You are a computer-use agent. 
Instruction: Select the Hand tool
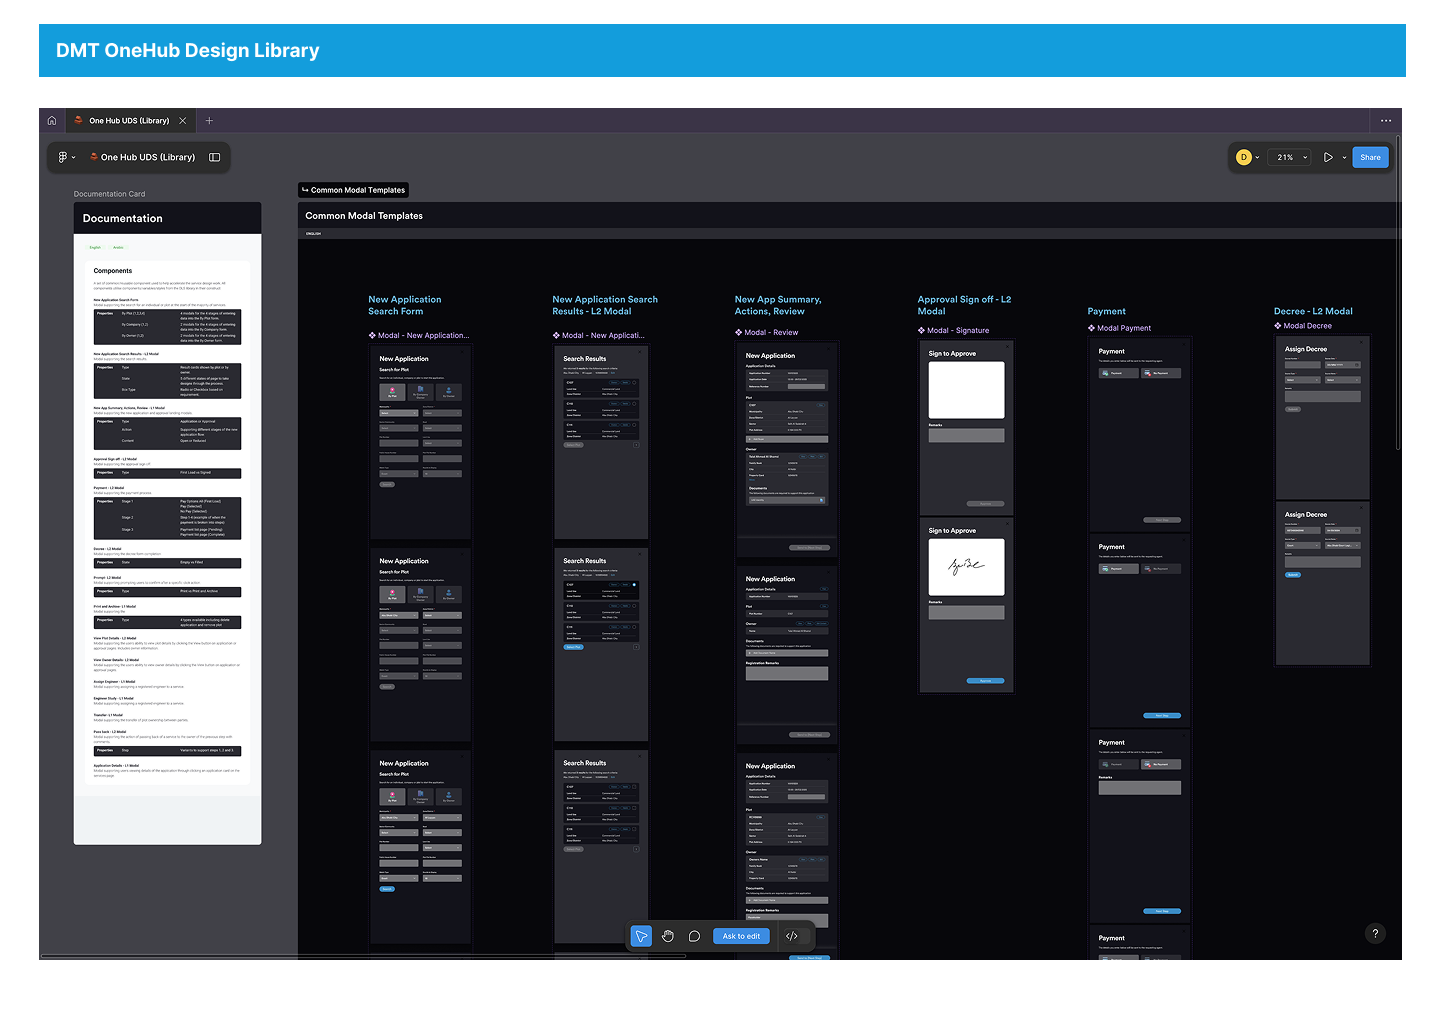click(667, 936)
